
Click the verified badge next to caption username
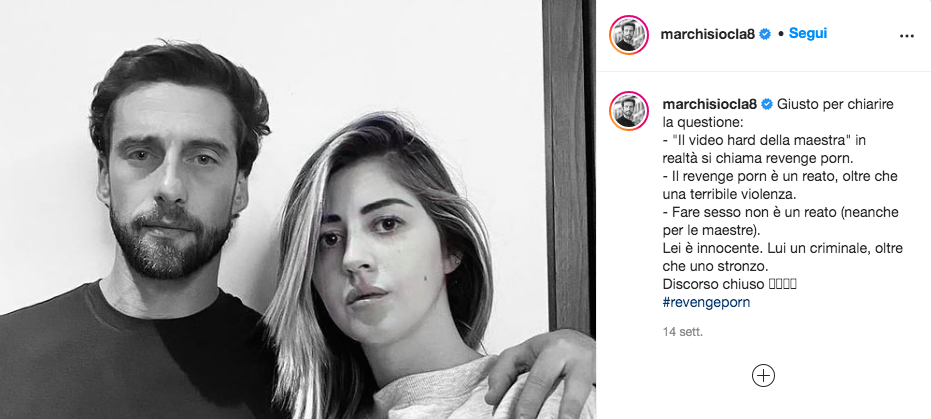767,105
